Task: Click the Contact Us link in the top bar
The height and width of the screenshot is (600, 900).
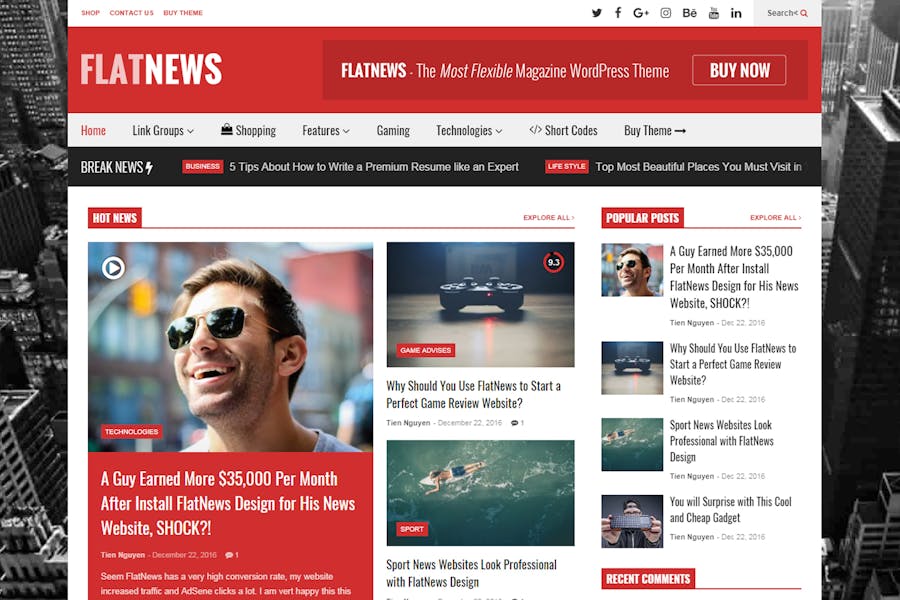Action: [x=131, y=13]
